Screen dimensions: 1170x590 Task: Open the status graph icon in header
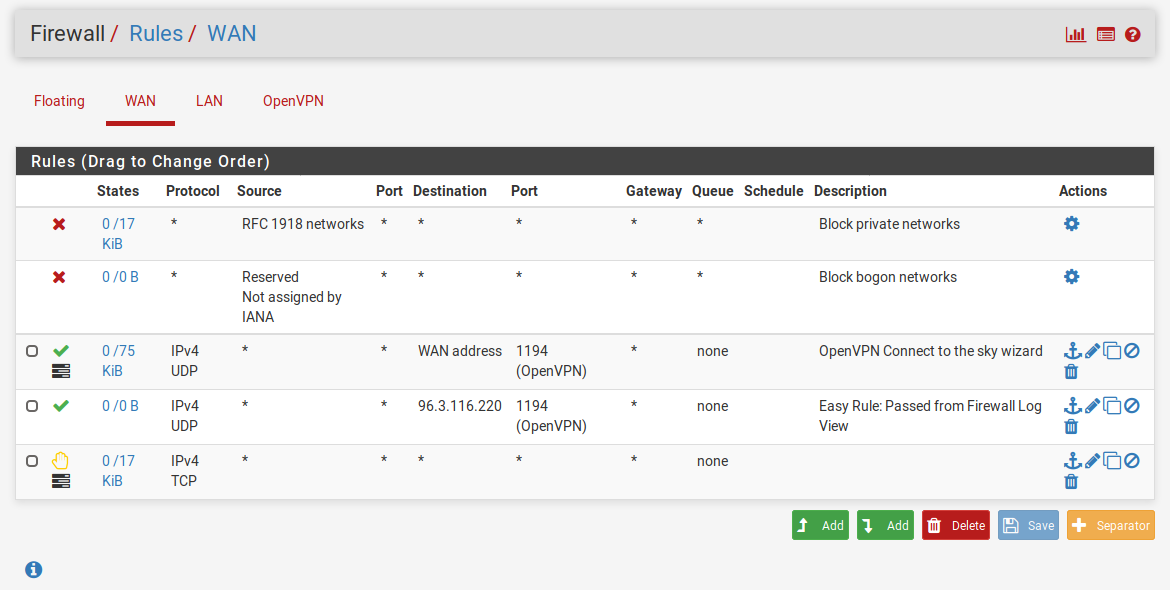[x=1075, y=34]
